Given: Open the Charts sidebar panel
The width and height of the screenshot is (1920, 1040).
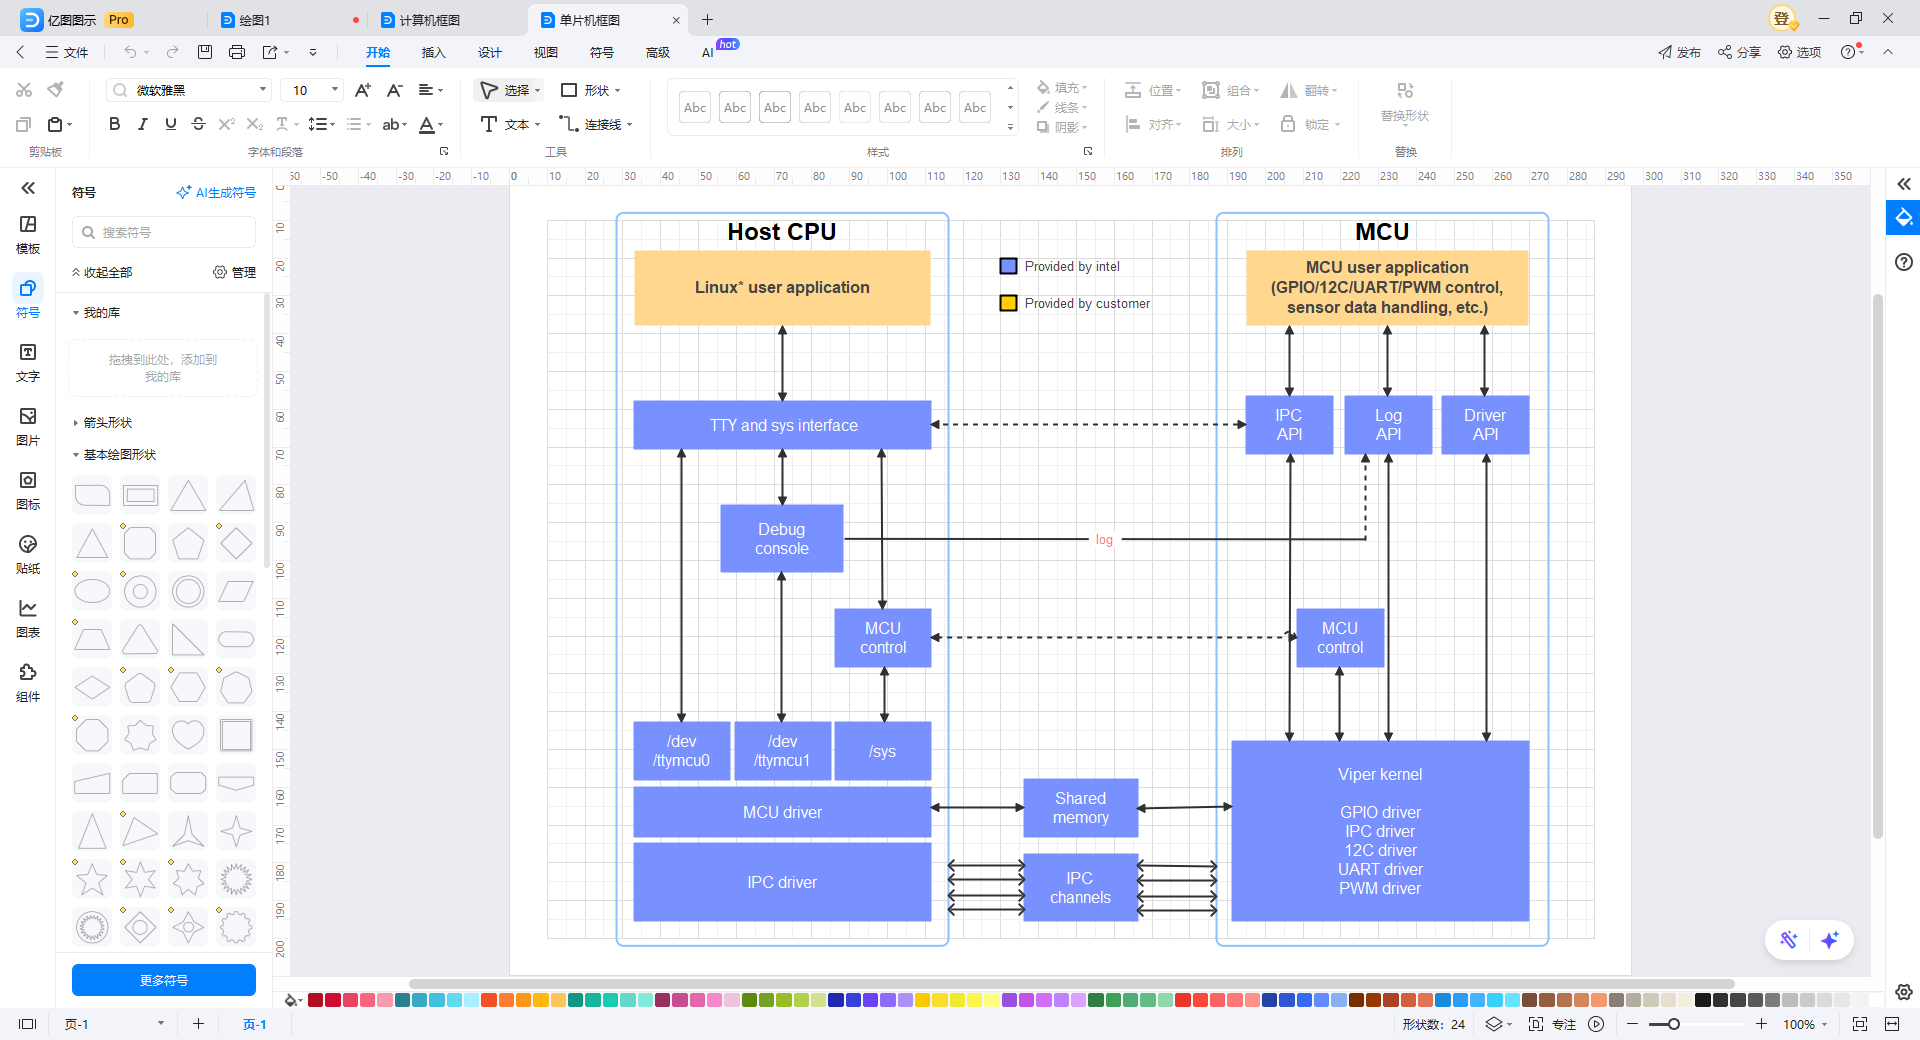Looking at the screenshot, I should click(28, 618).
